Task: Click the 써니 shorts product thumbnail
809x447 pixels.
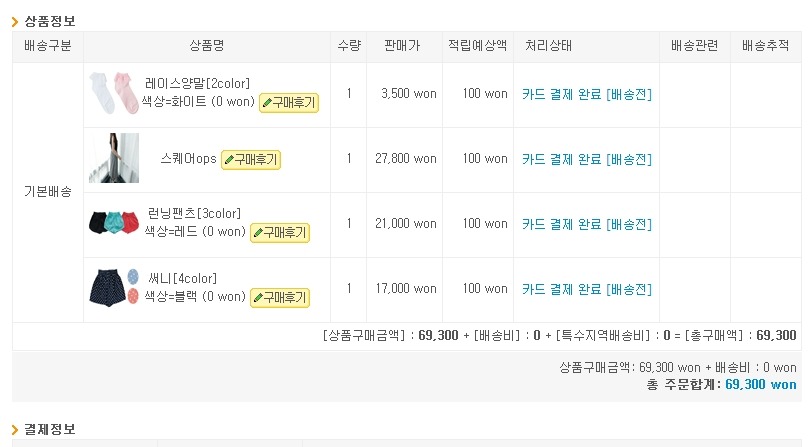Action: [x=113, y=287]
